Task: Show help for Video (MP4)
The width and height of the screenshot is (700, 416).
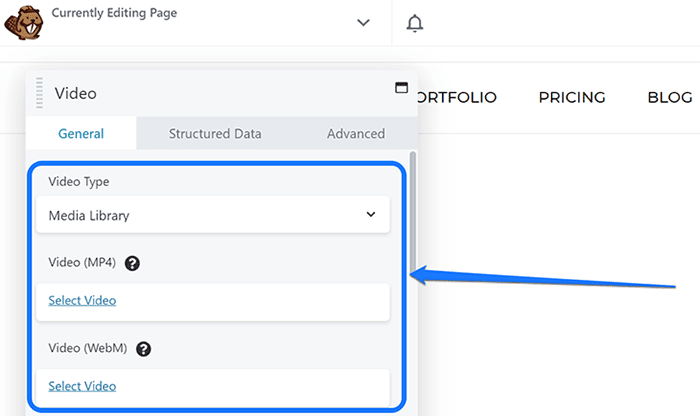Action: click(x=132, y=263)
